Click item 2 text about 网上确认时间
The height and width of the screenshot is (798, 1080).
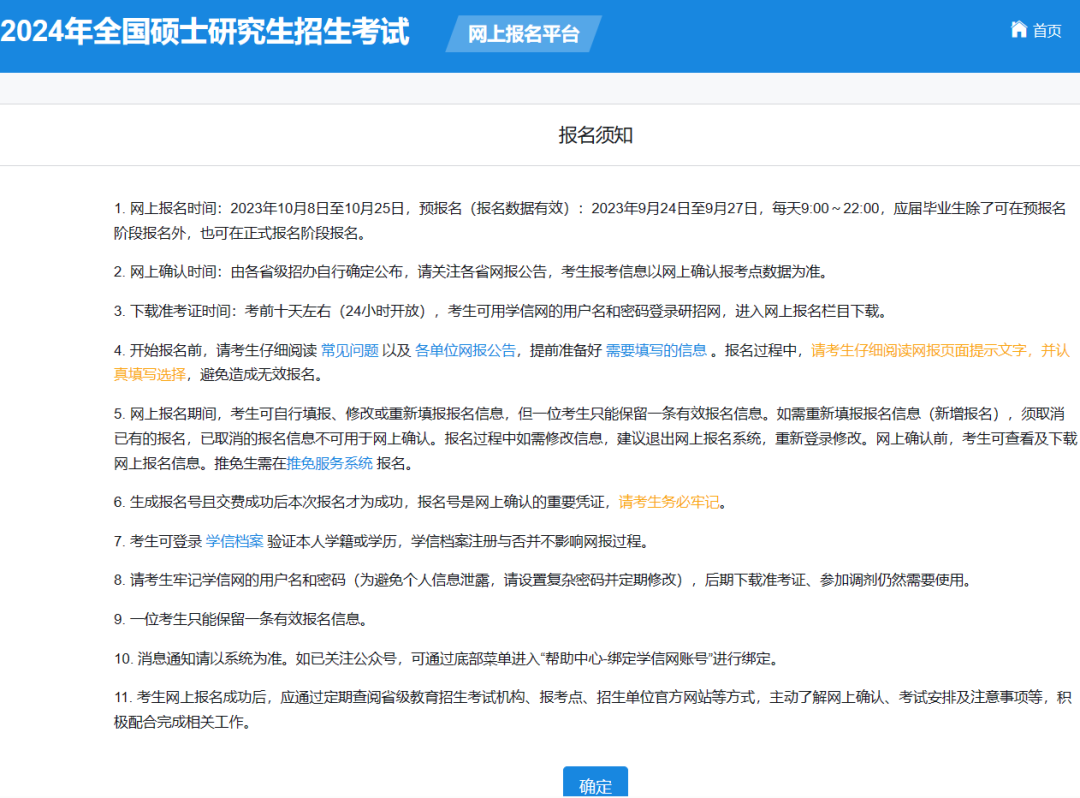point(470,272)
